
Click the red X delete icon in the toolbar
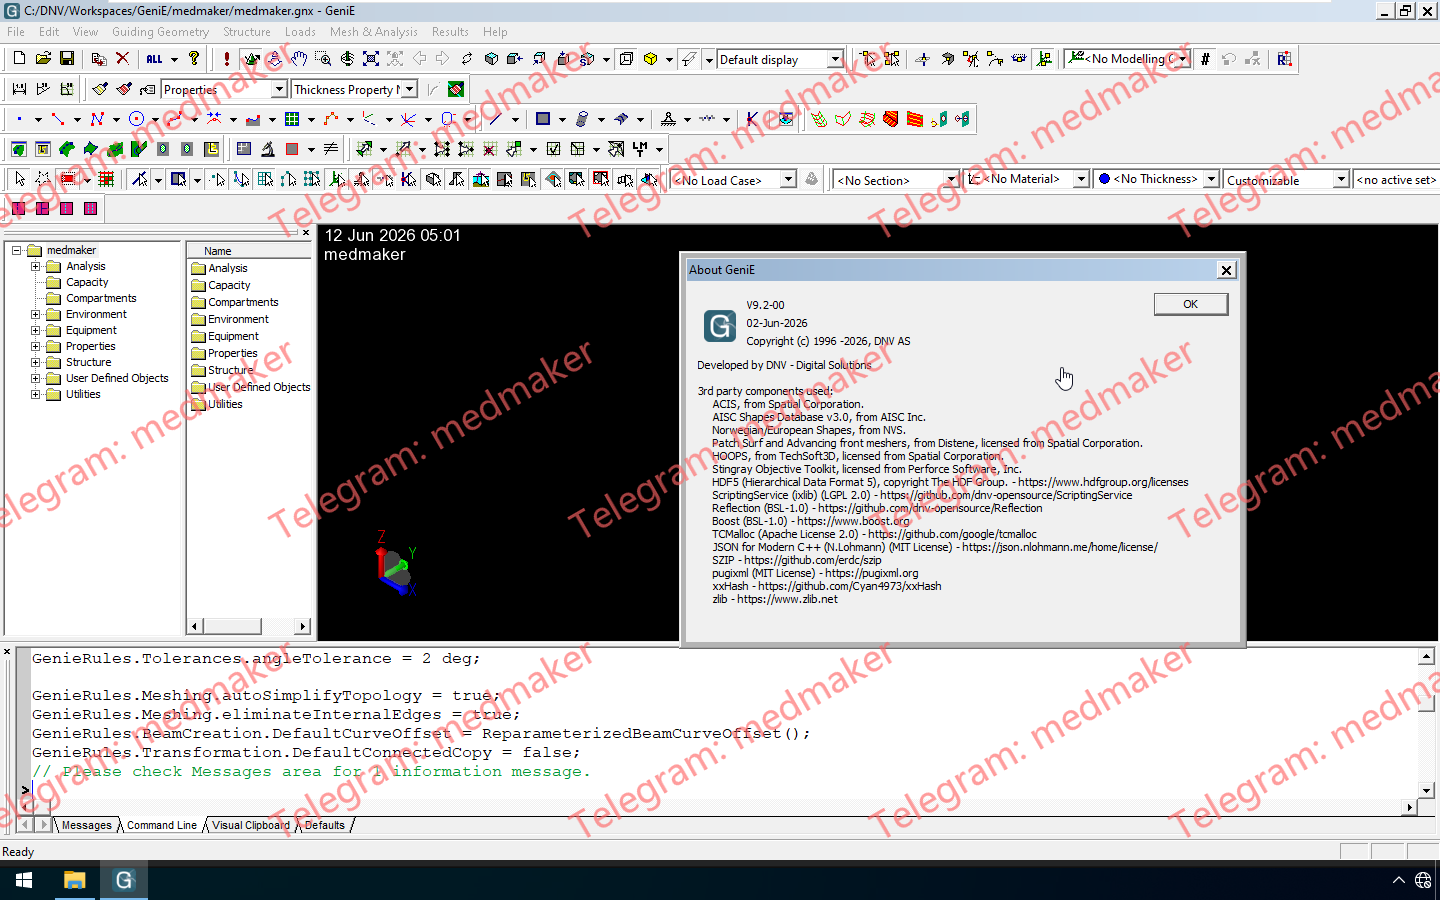click(x=123, y=59)
